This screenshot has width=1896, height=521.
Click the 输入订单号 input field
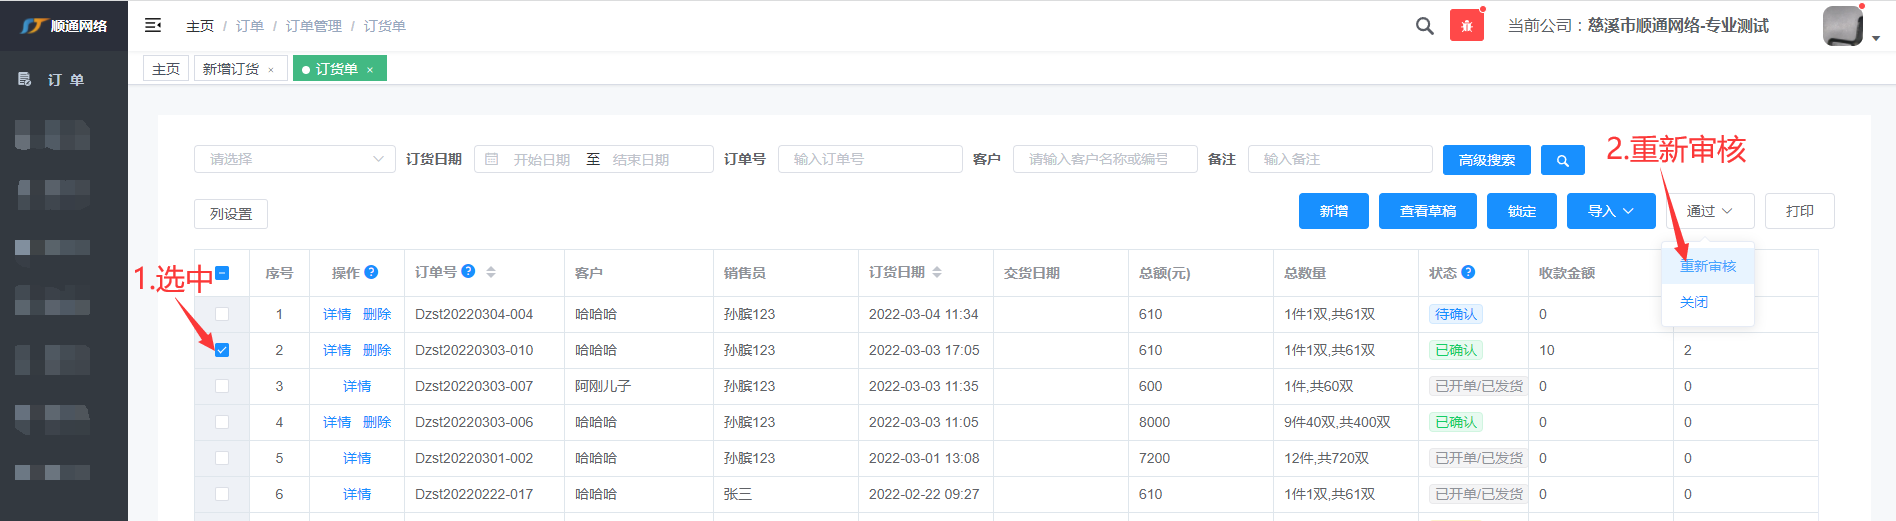pyautogui.click(x=869, y=159)
